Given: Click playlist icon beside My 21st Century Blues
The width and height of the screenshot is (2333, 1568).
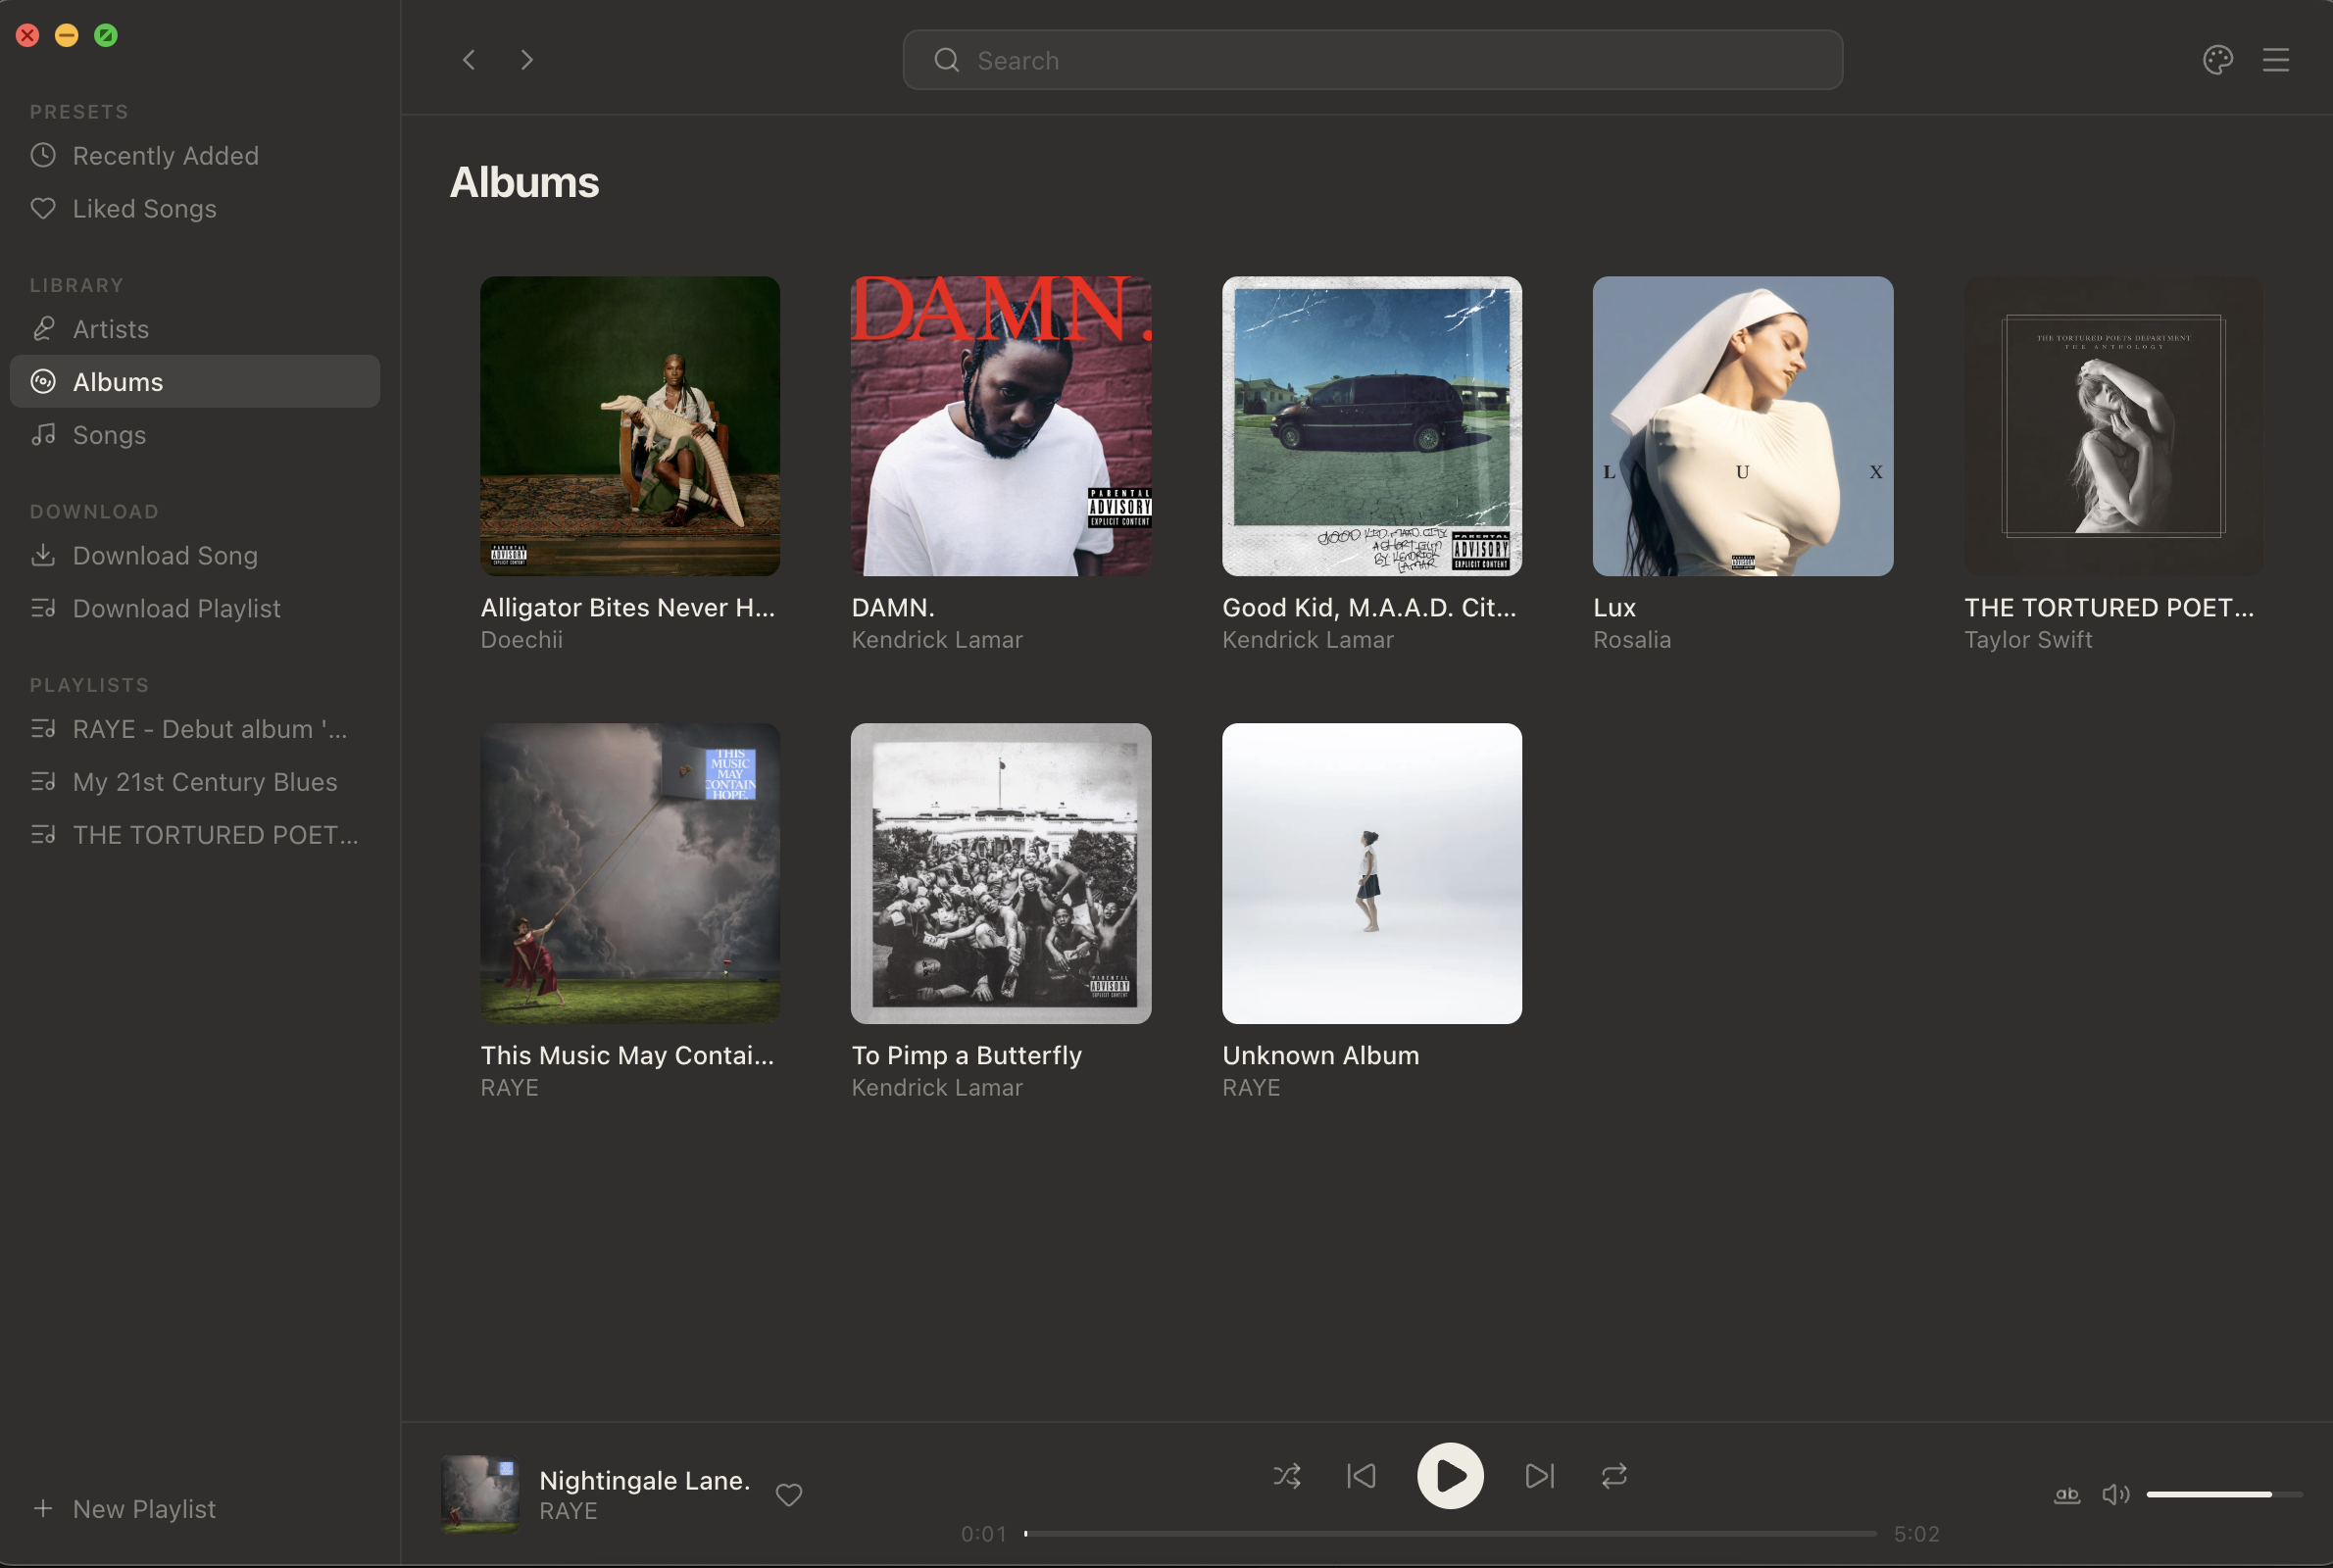Looking at the screenshot, I should tap(43, 781).
